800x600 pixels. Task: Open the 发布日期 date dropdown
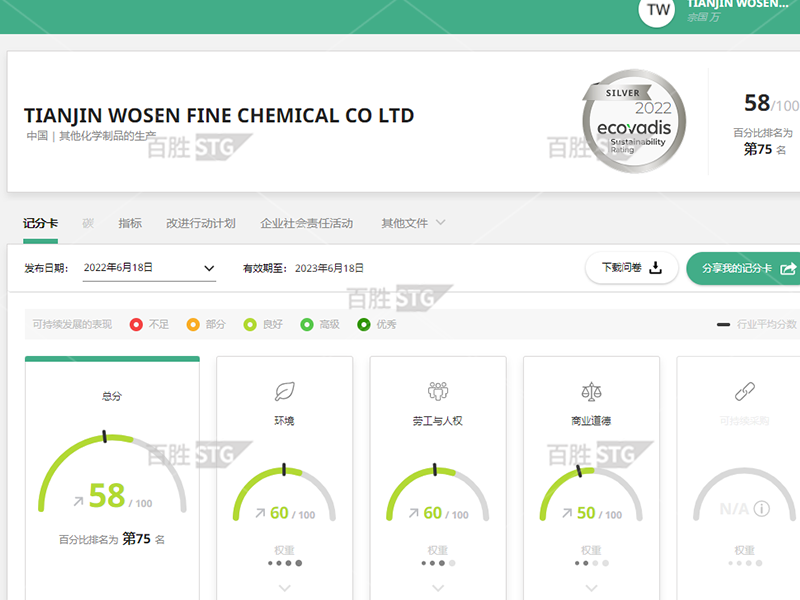(149, 268)
